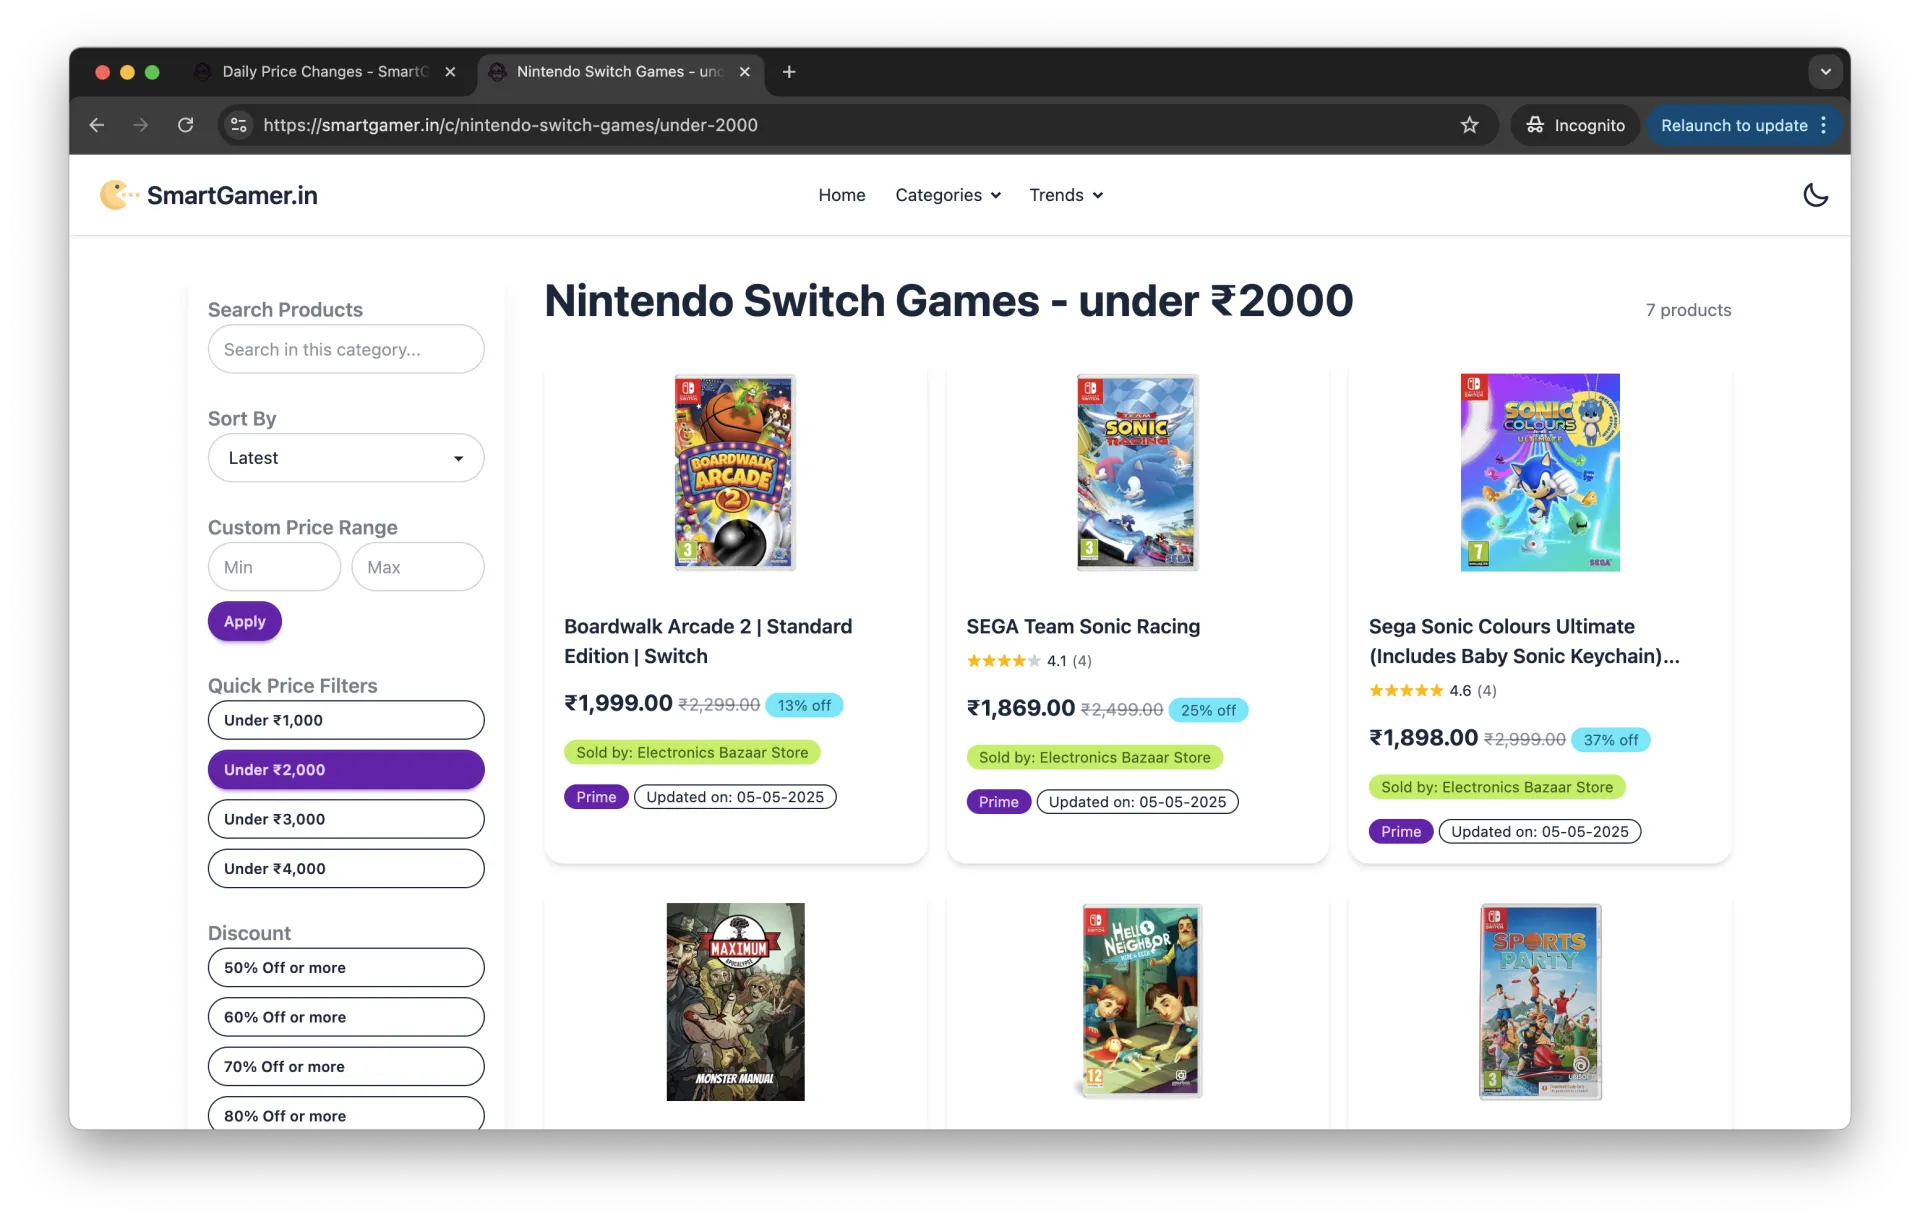Open a new browser tab
The height and width of the screenshot is (1221, 1920).
click(789, 72)
